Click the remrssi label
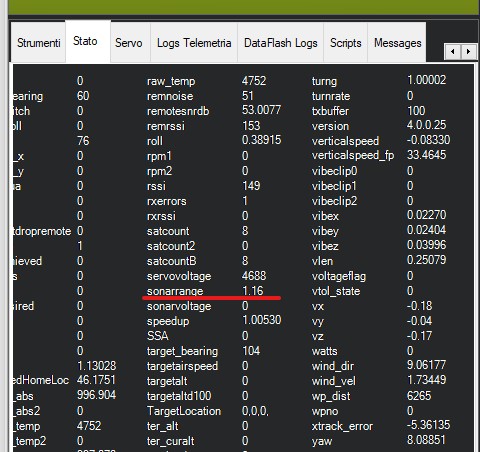This screenshot has height=452, width=480. (x=166, y=126)
